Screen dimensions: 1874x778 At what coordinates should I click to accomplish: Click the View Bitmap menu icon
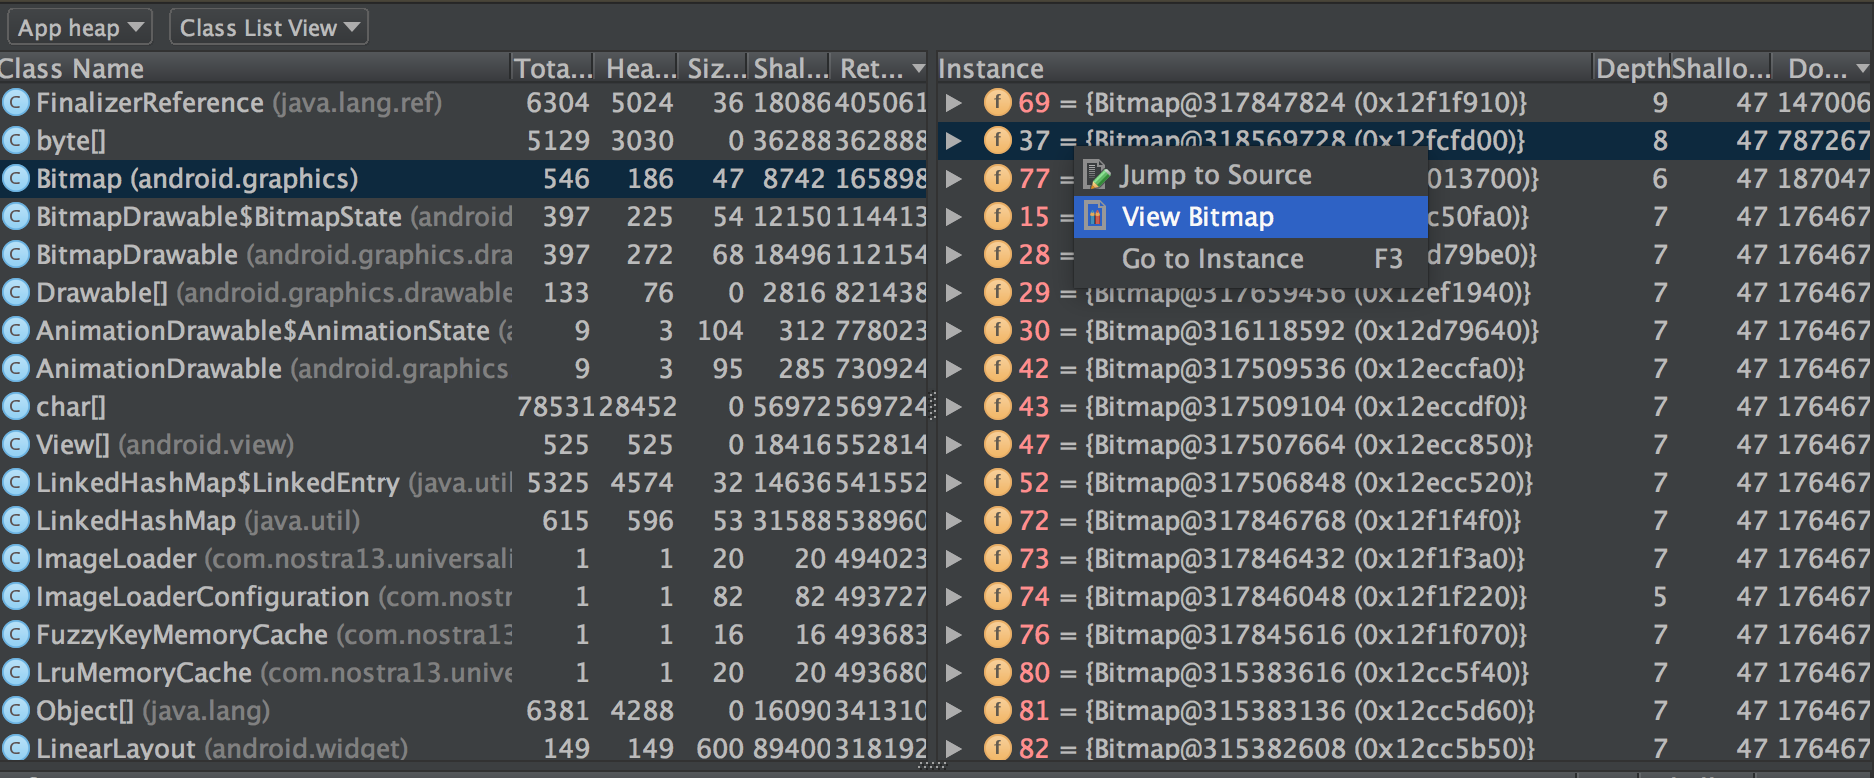click(x=1096, y=216)
